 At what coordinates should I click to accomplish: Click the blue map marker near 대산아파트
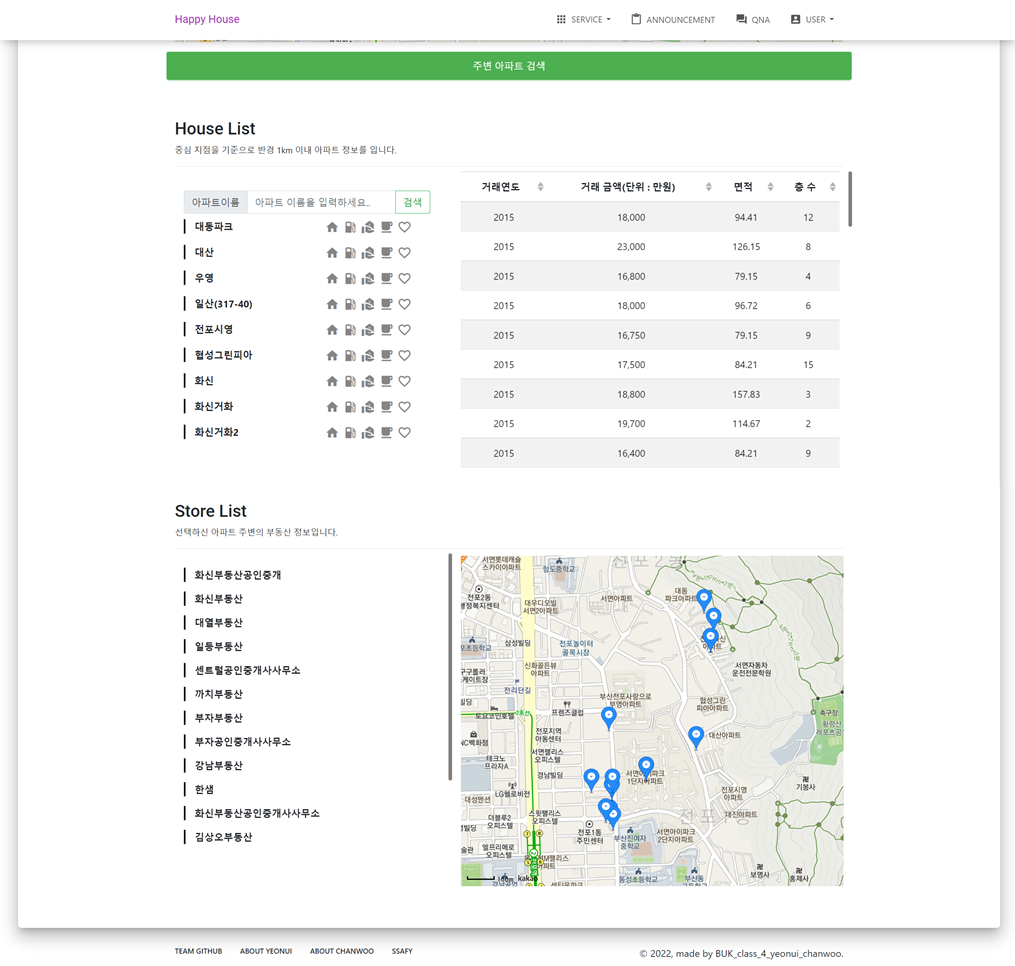coord(695,736)
